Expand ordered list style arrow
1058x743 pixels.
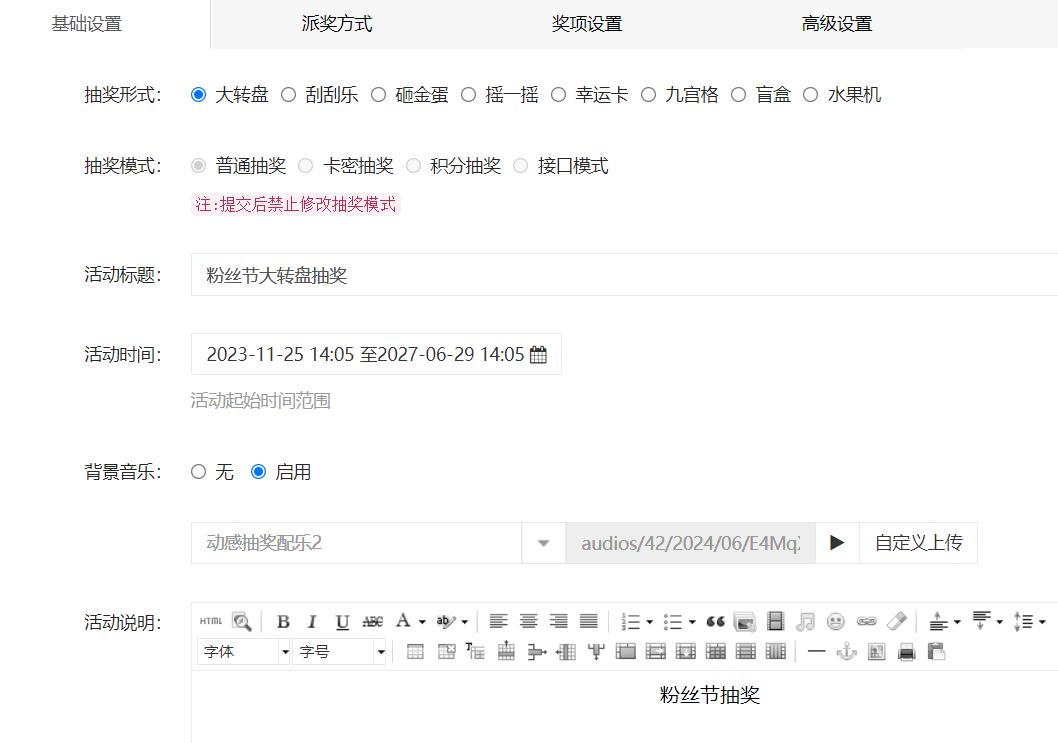pyautogui.click(x=650, y=622)
